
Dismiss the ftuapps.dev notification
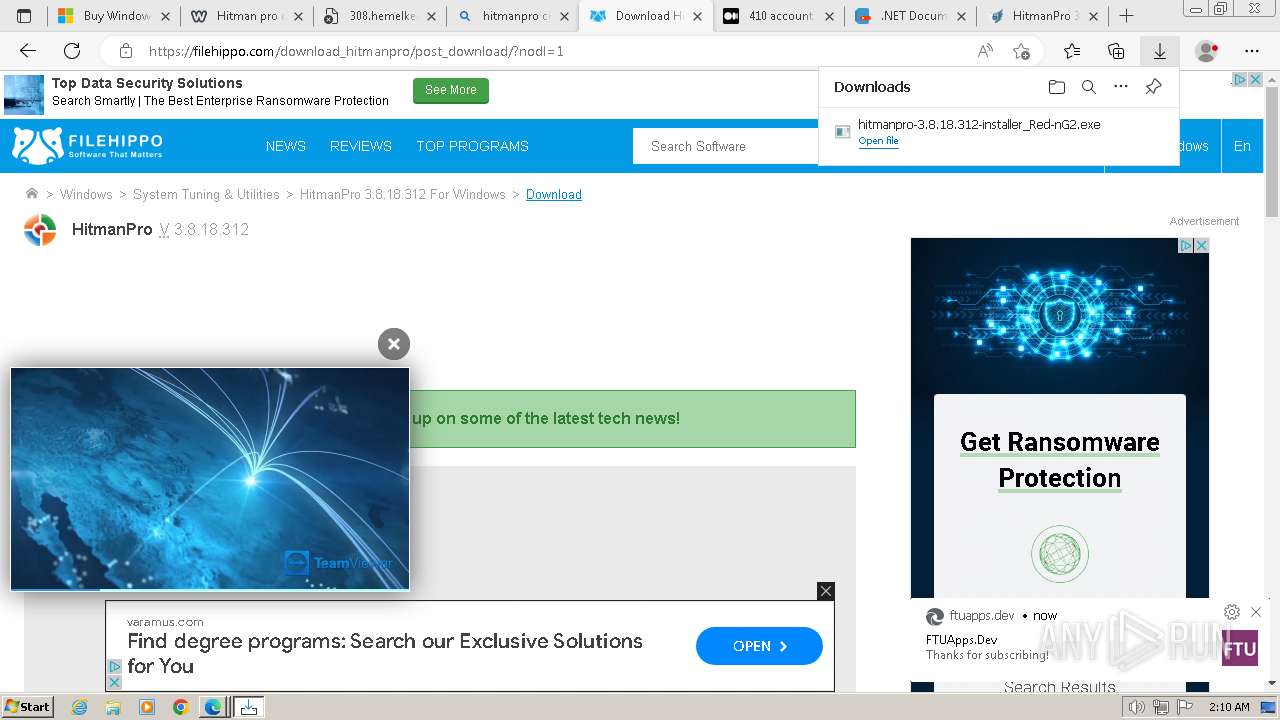[1256, 612]
